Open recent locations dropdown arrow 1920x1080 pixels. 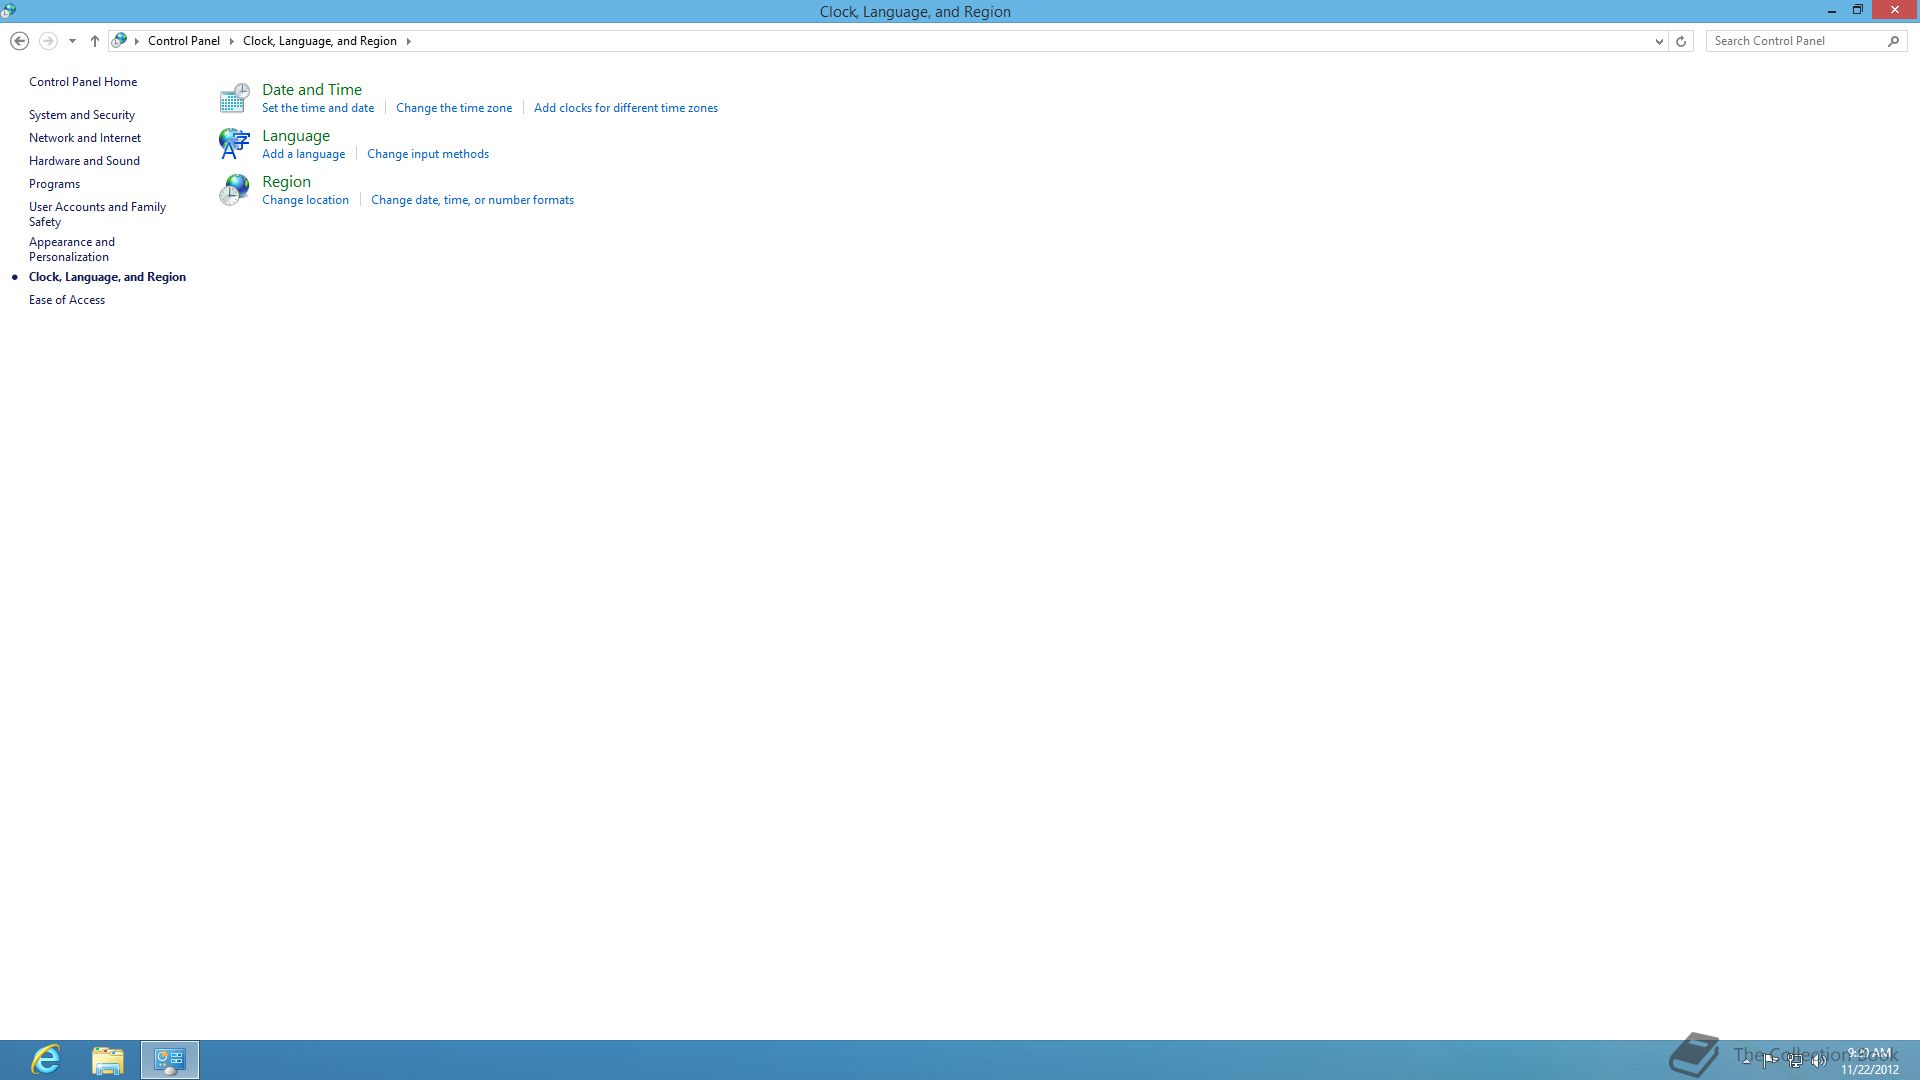pos(72,41)
